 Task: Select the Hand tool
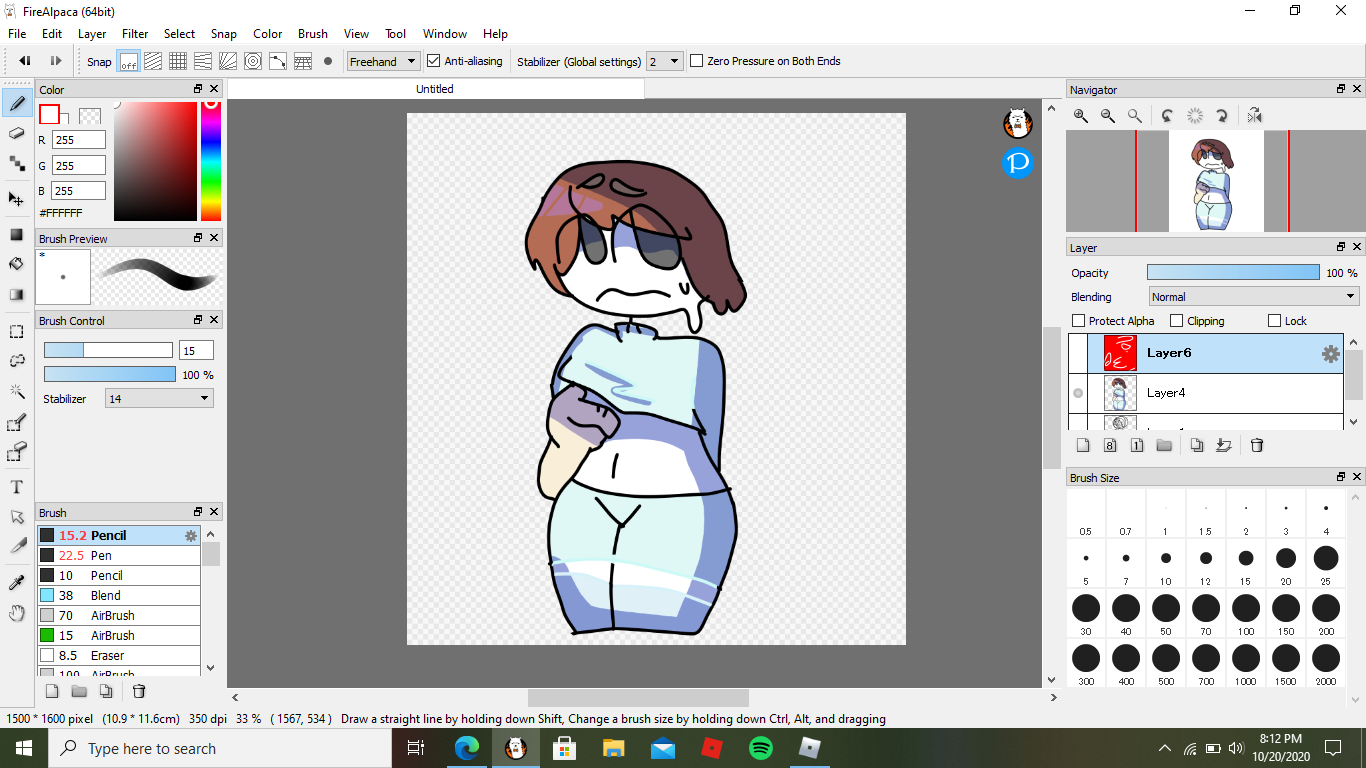pyautogui.click(x=17, y=612)
